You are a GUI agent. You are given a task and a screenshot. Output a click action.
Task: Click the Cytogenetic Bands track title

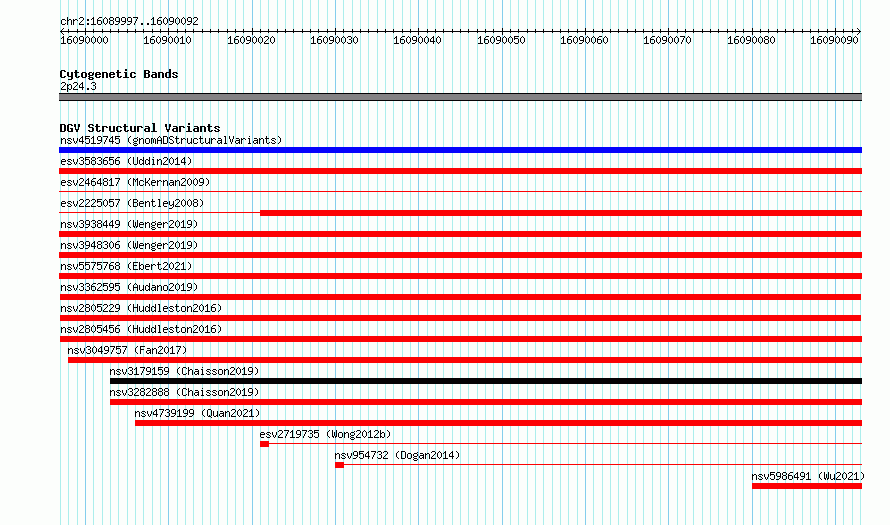point(119,74)
